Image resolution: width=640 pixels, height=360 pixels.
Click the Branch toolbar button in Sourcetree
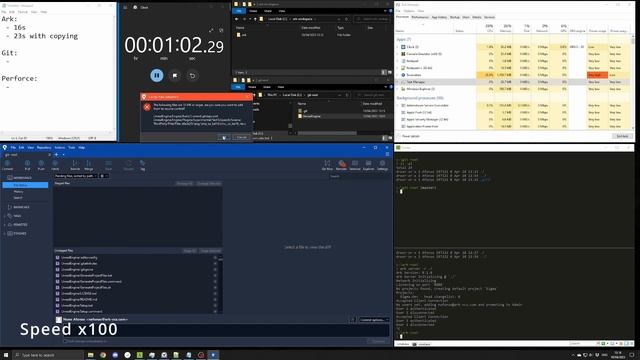click(x=75, y=165)
